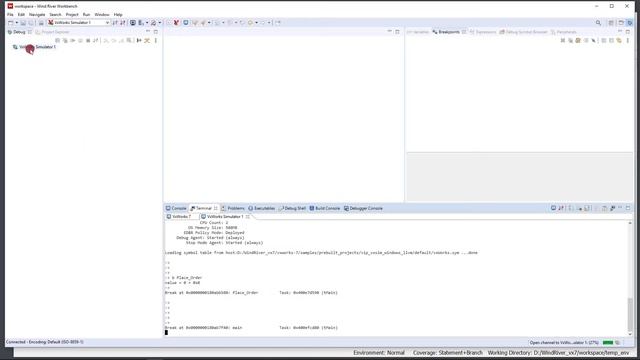Expand the New wizard dropdown arrow
The height and width of the screenshot is (360, 640).
tap(17, 23)
